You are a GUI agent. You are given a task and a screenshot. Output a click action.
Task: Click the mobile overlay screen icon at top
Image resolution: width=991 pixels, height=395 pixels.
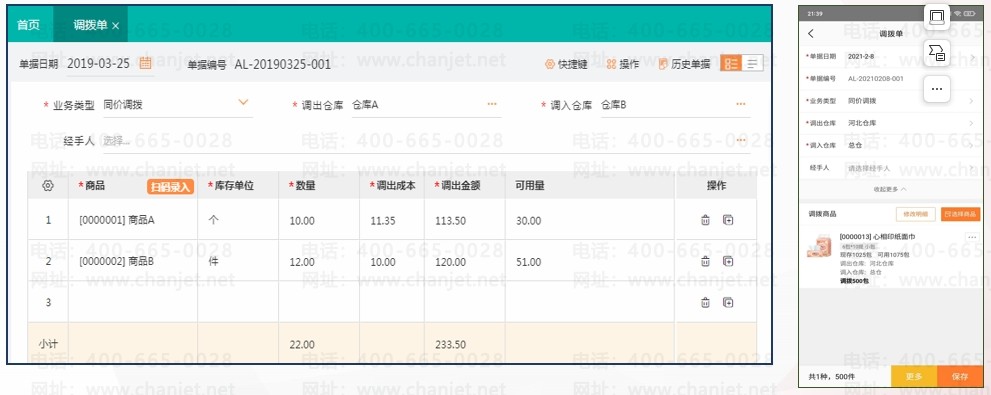point(937,16)
